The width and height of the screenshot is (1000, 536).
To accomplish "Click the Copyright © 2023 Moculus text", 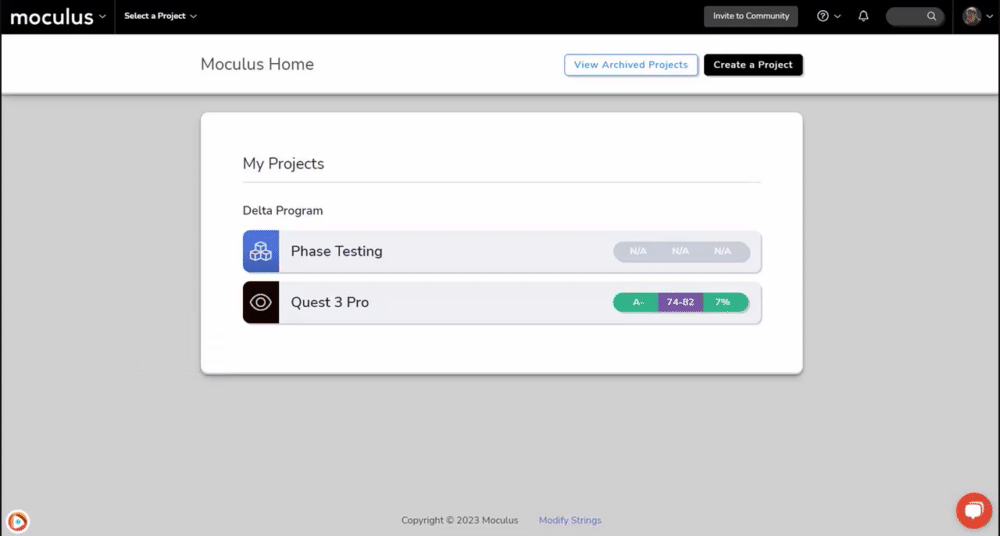I will tap(460, 520).
